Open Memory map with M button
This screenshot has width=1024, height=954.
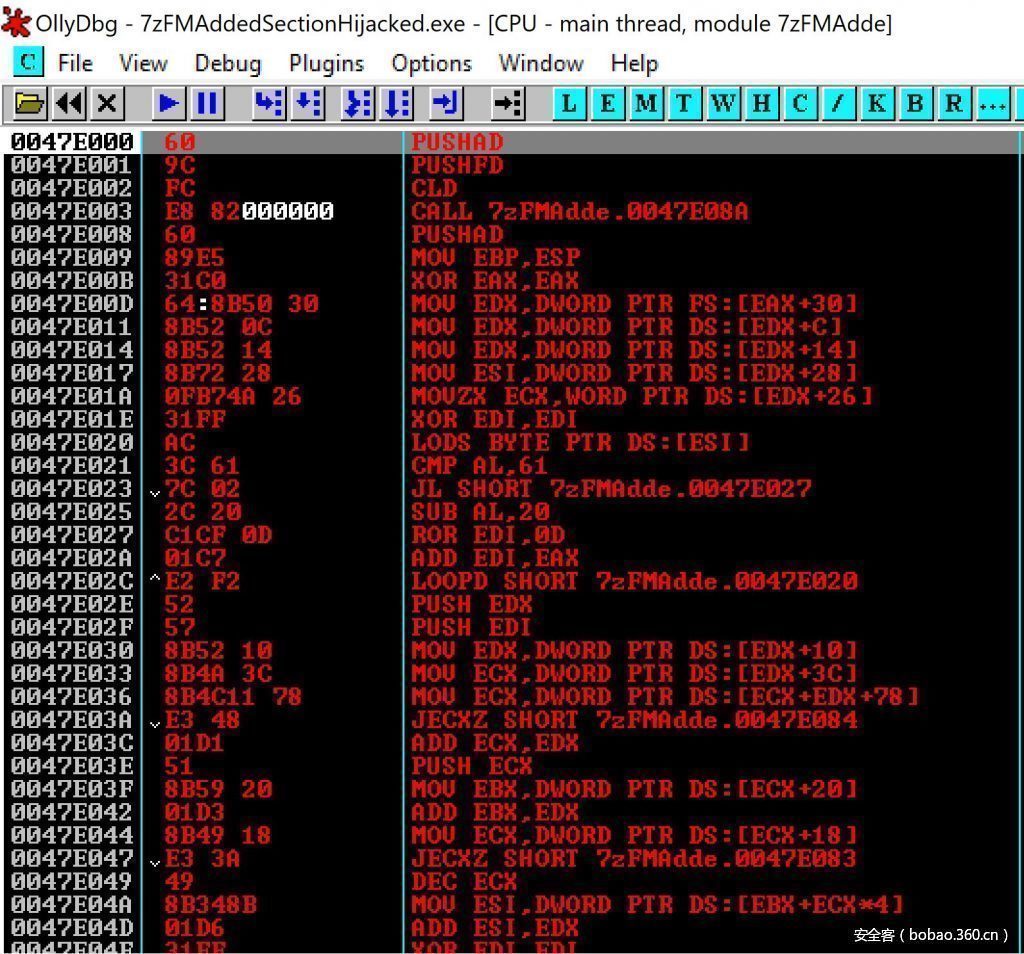coord(645,103)
